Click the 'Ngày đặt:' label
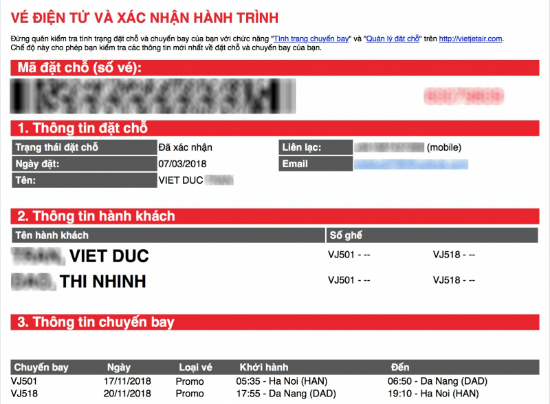 tap(84, 164)
